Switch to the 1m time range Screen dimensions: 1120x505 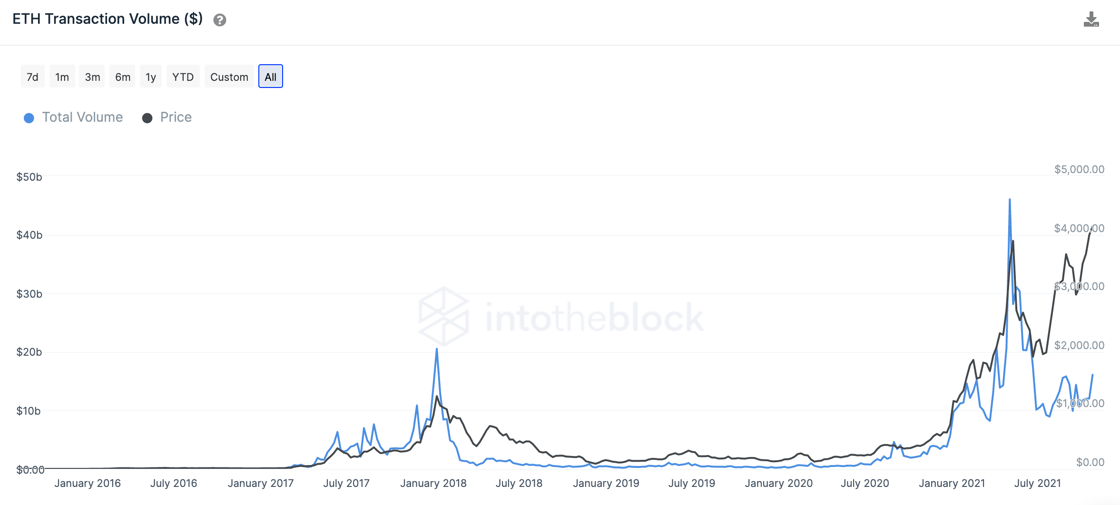pos(62,77)
